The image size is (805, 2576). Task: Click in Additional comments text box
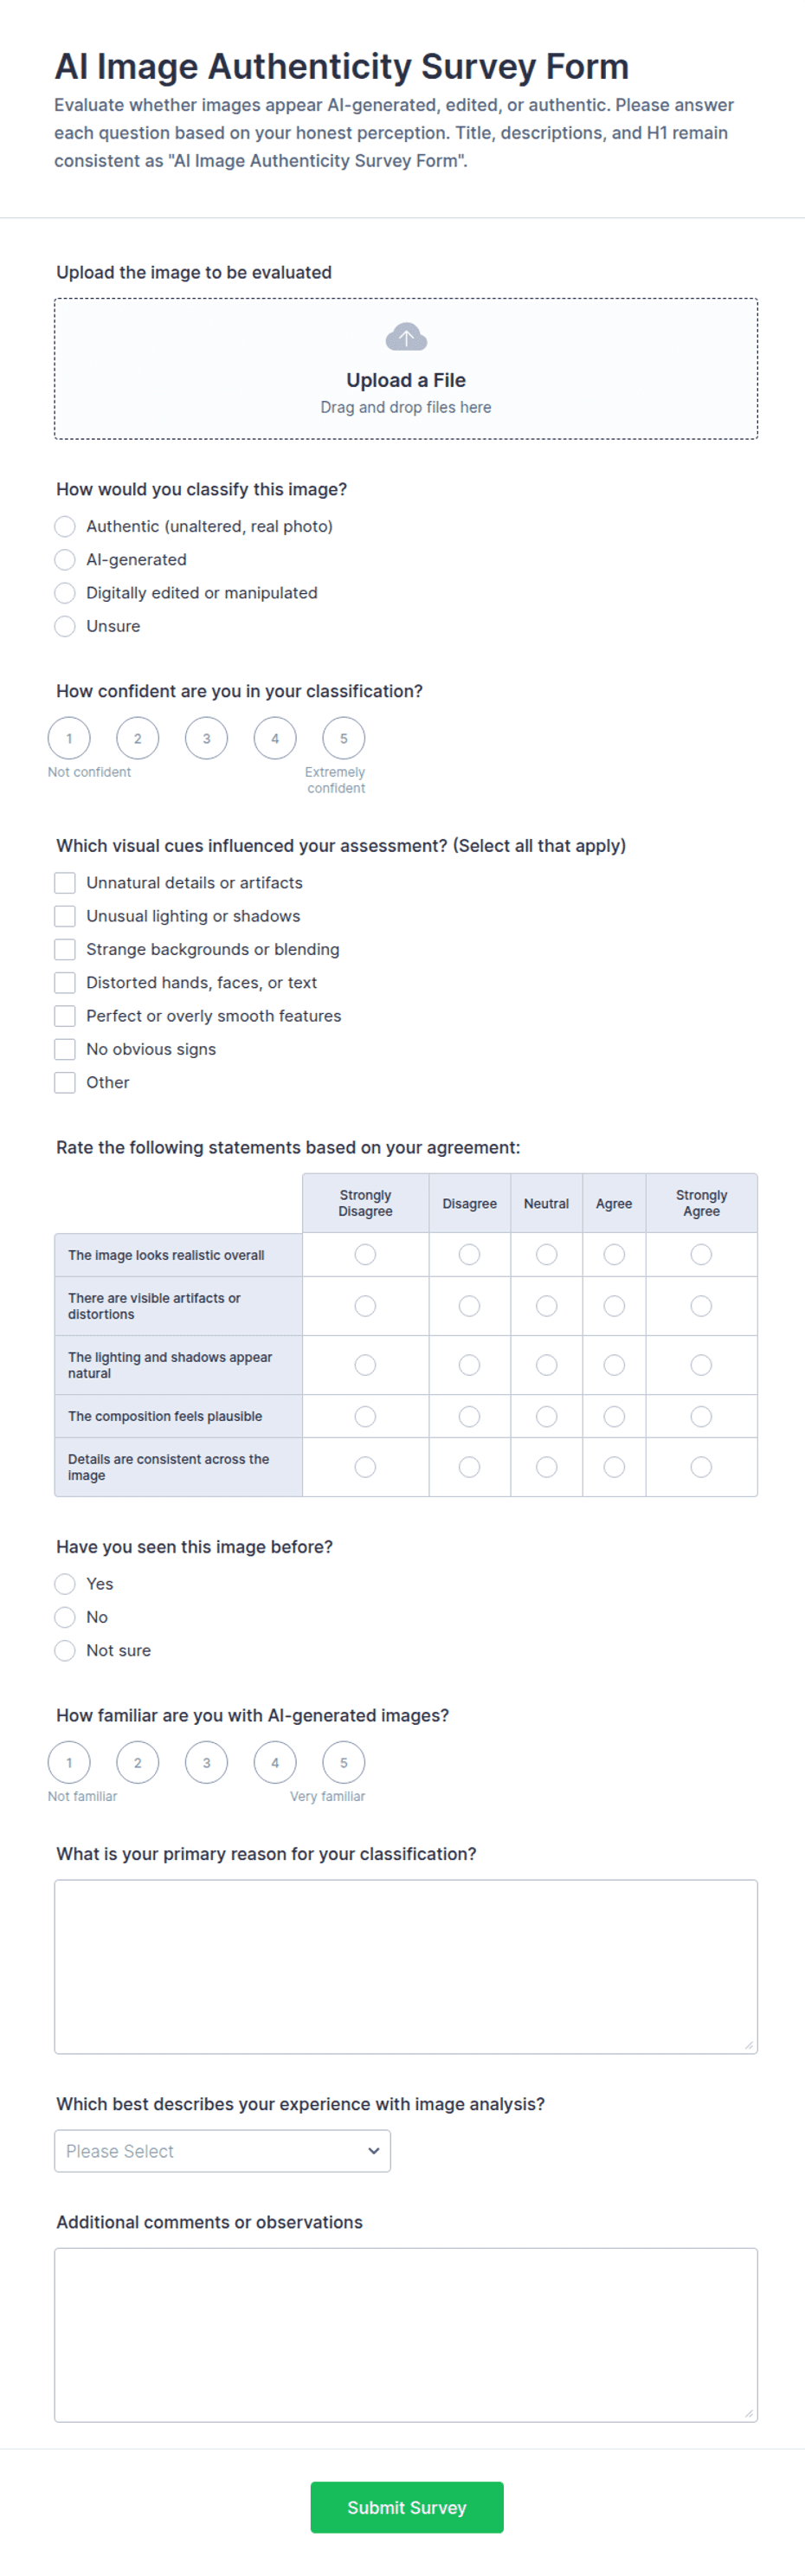coord(406,2334)
